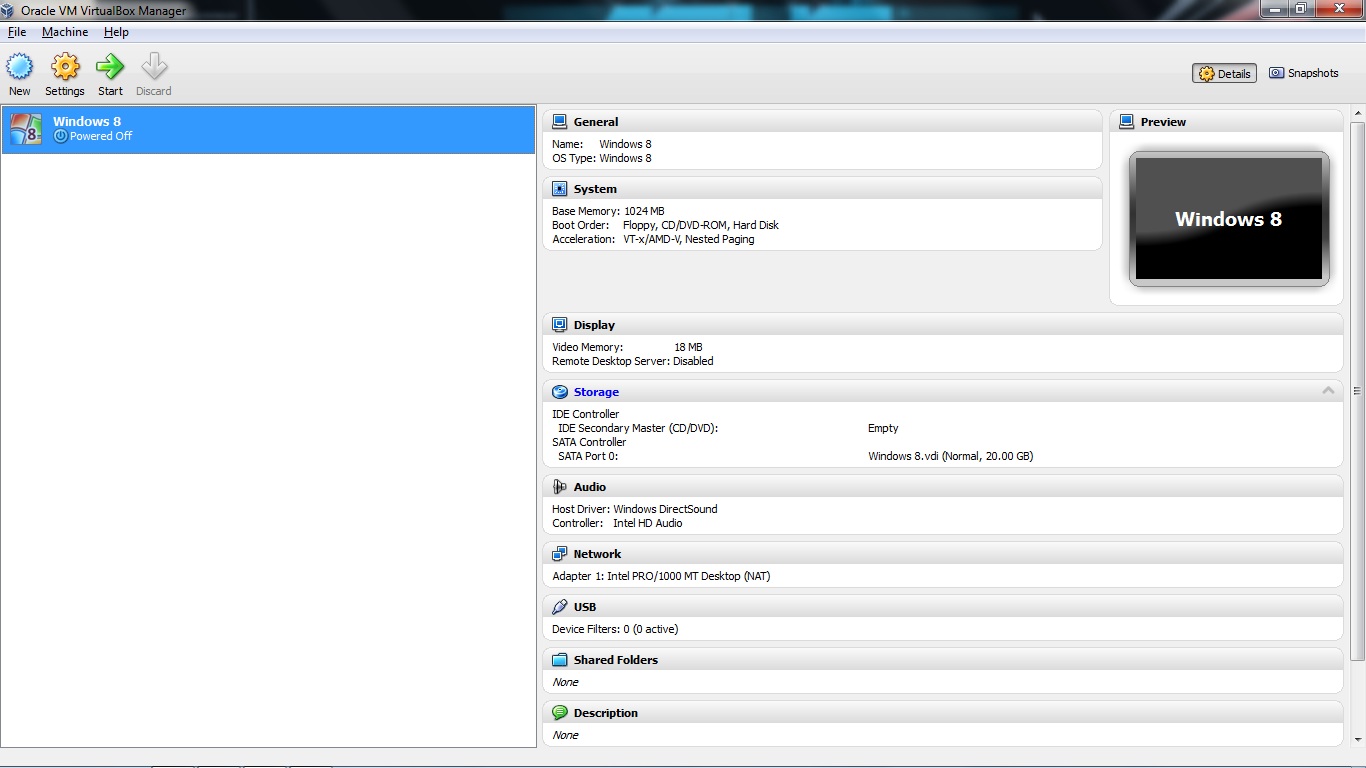Click the Name Windows 8 line in General

pyautogui.click(x=602, y=144)
